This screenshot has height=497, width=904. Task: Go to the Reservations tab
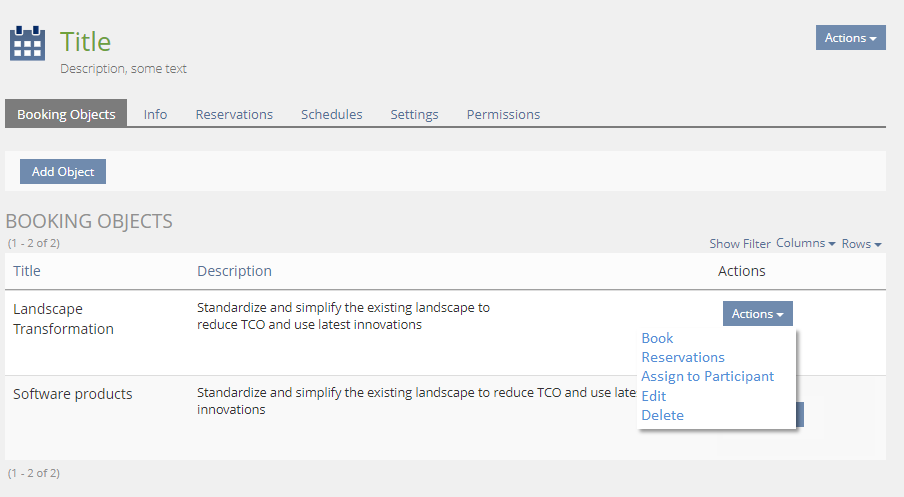(x=234, y=114)
